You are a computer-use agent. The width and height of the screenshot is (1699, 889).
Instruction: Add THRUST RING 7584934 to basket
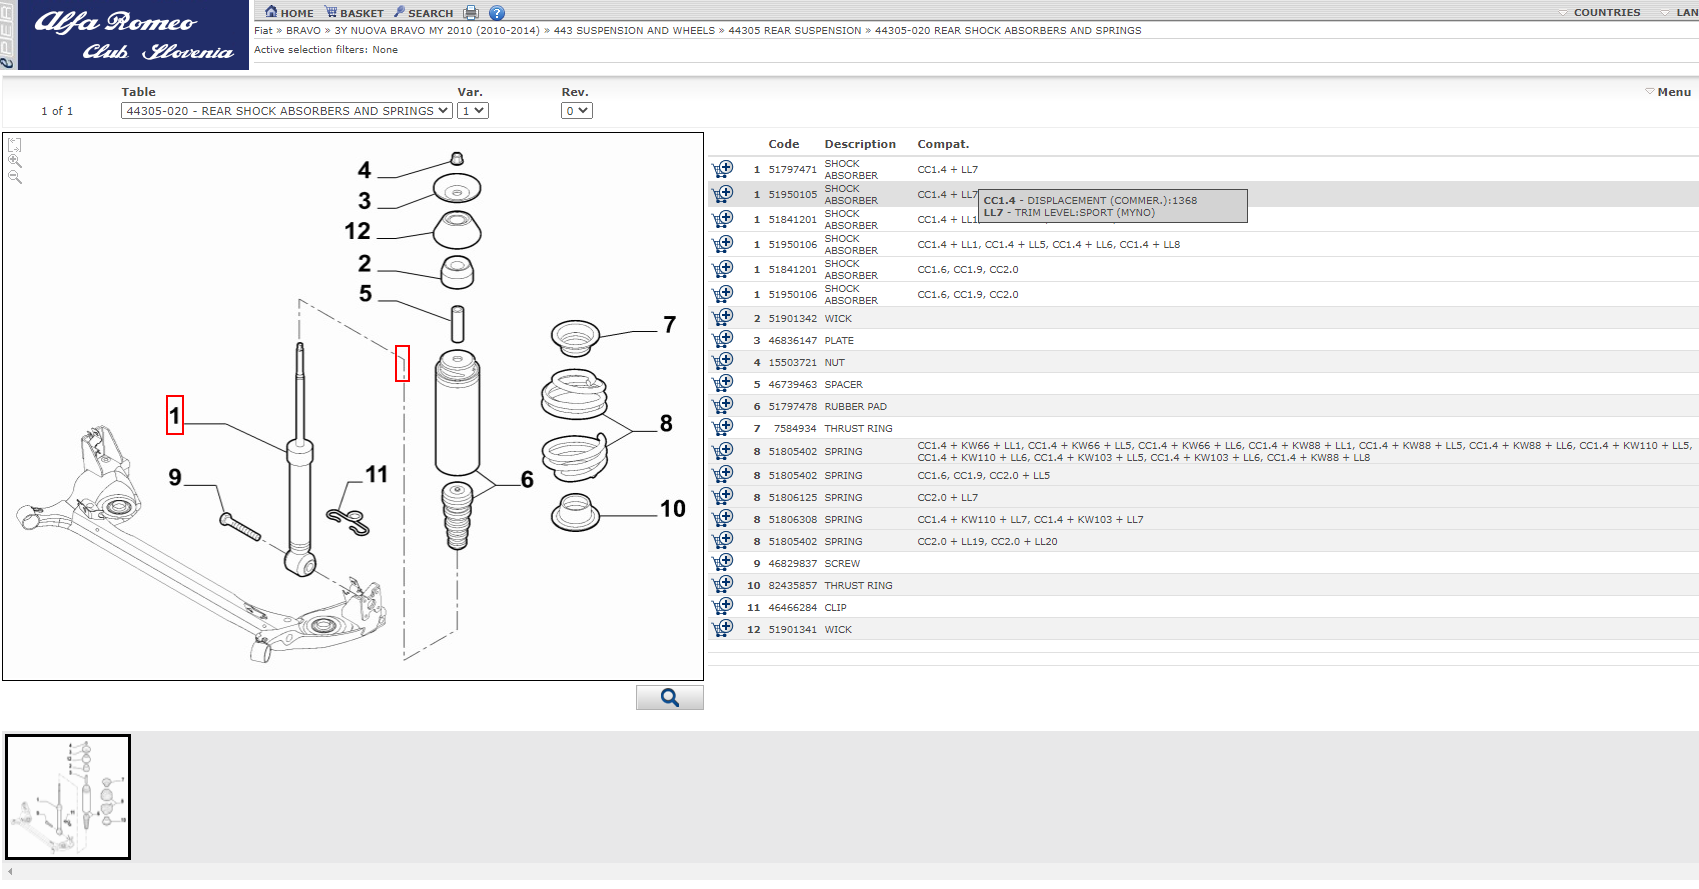[x=723, y=428]
